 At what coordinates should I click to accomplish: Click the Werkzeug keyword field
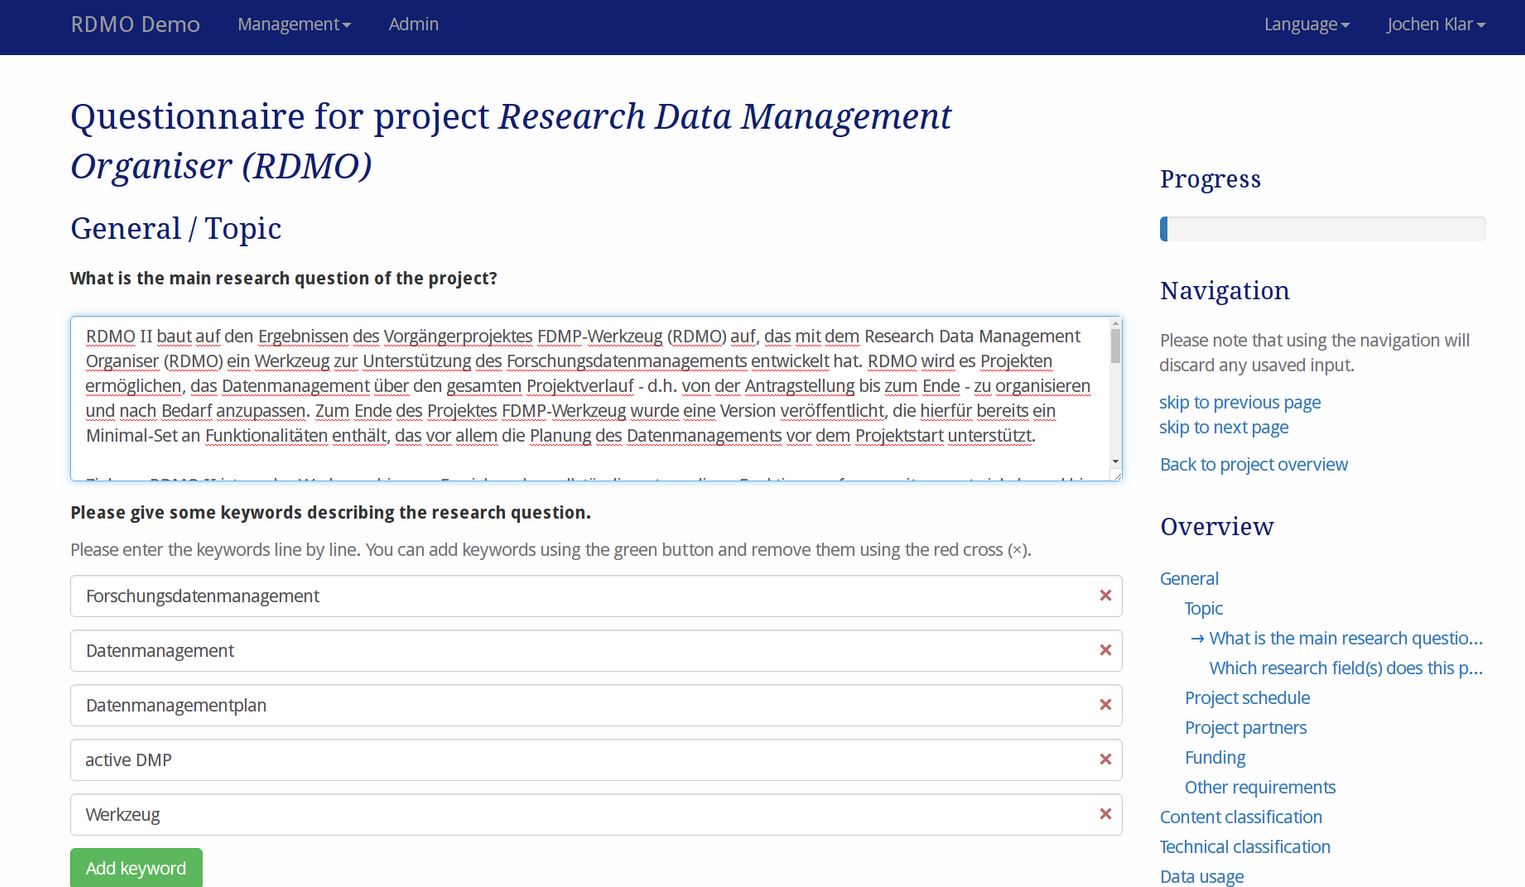click(580, 815)
